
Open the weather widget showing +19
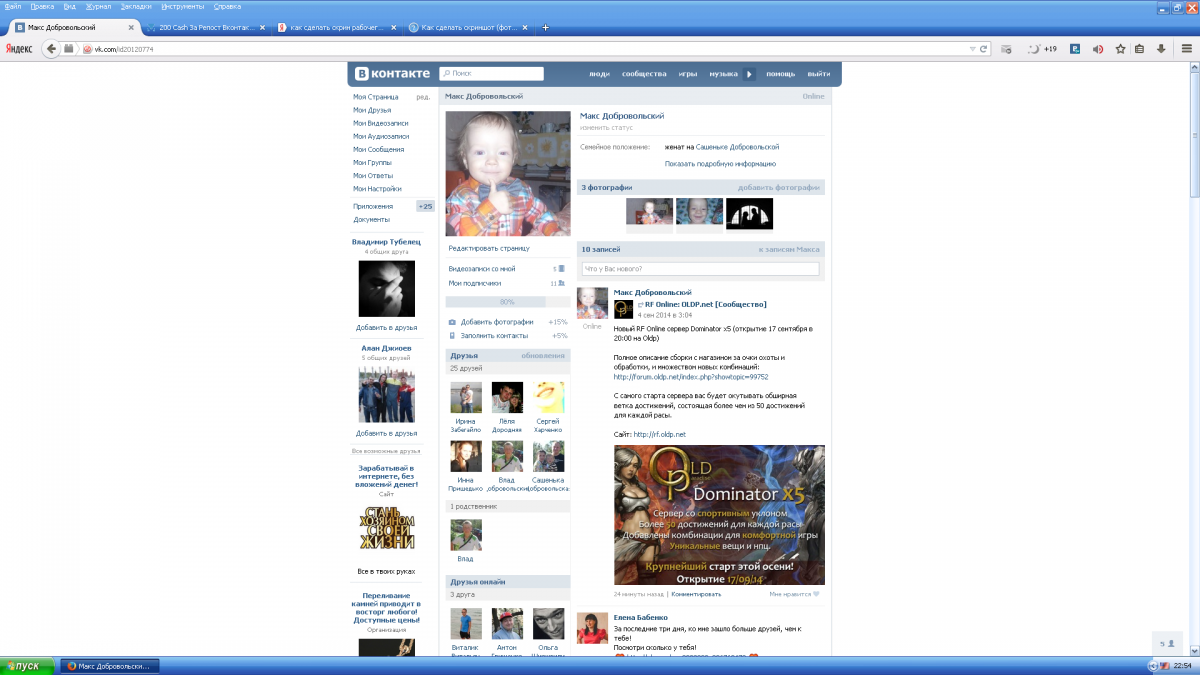(x=1043, y=48)
